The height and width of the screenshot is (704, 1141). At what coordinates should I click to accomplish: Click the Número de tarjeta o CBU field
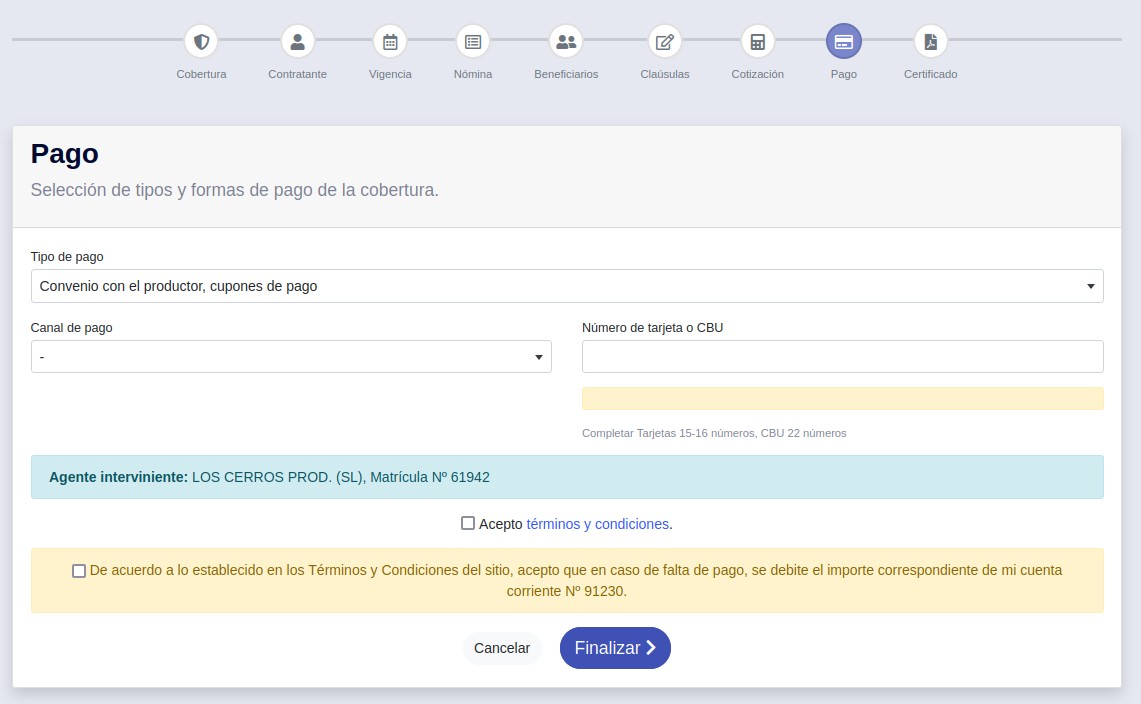(842, 356)
